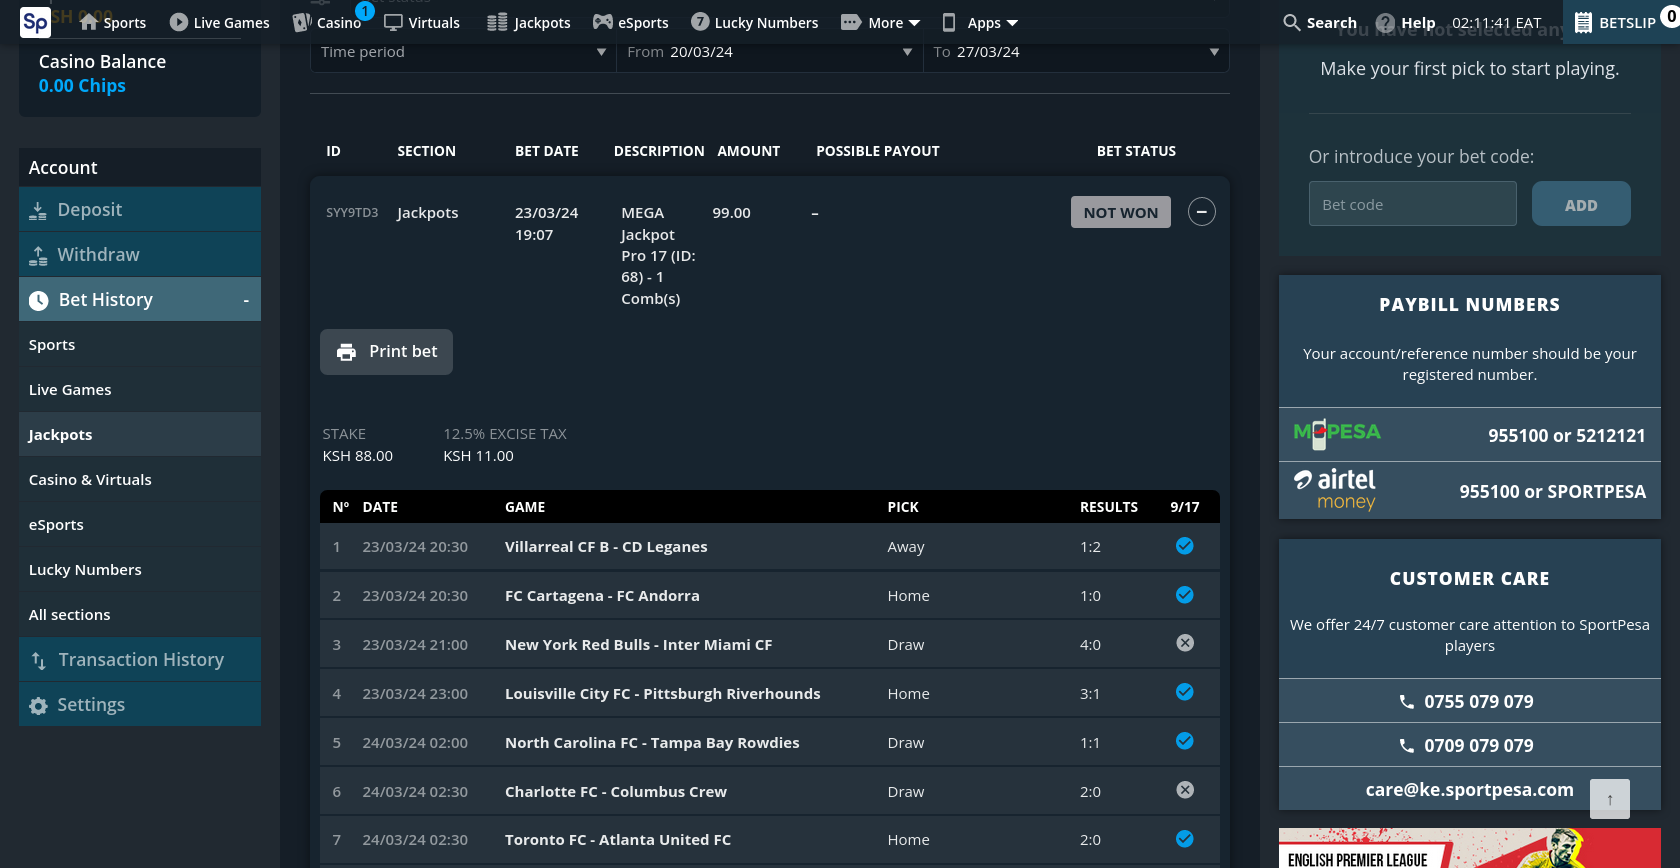
Task: Select Casino & Virtuals under Bet History
Action: pos(140,480)
